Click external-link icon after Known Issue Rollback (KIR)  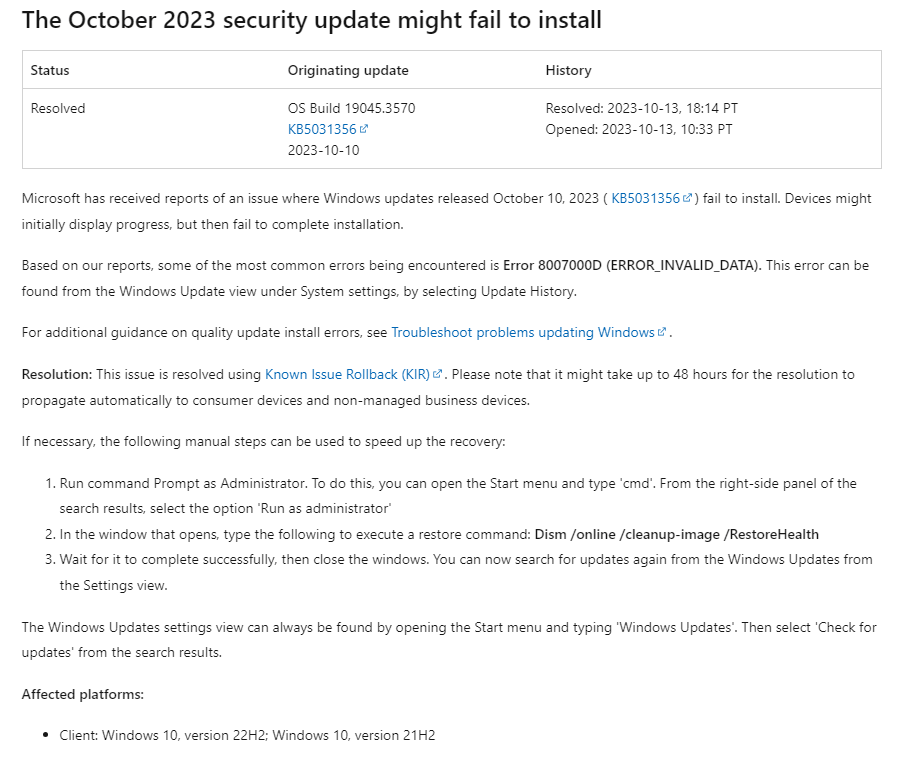coord(437,375)
